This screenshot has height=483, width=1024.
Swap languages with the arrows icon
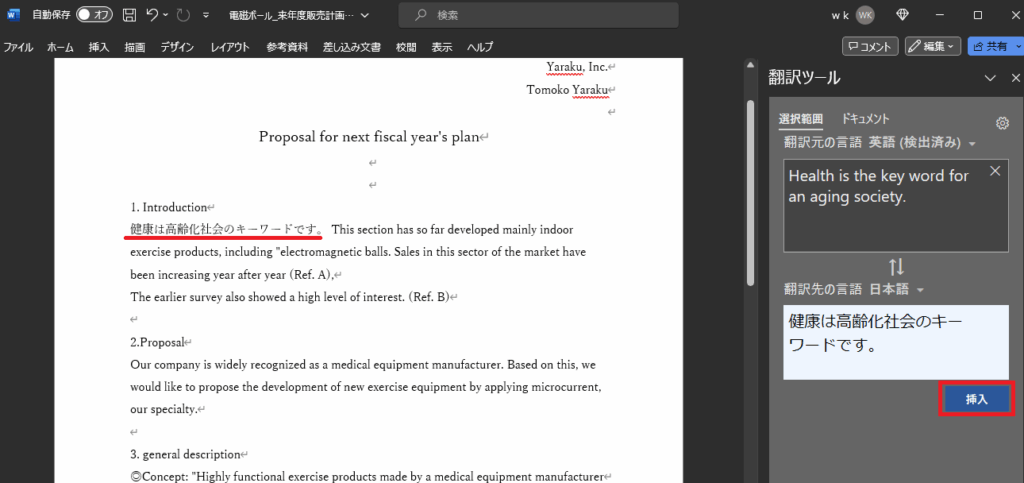coord(896,267)
